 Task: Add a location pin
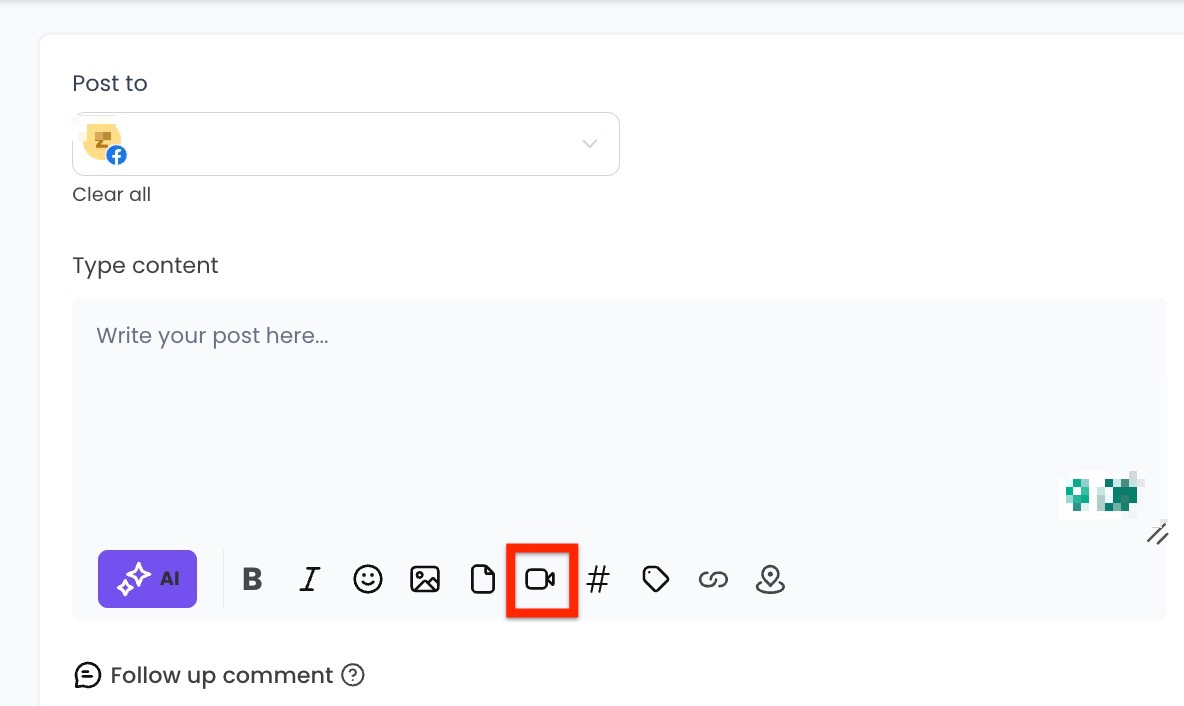tap(770, 579)
